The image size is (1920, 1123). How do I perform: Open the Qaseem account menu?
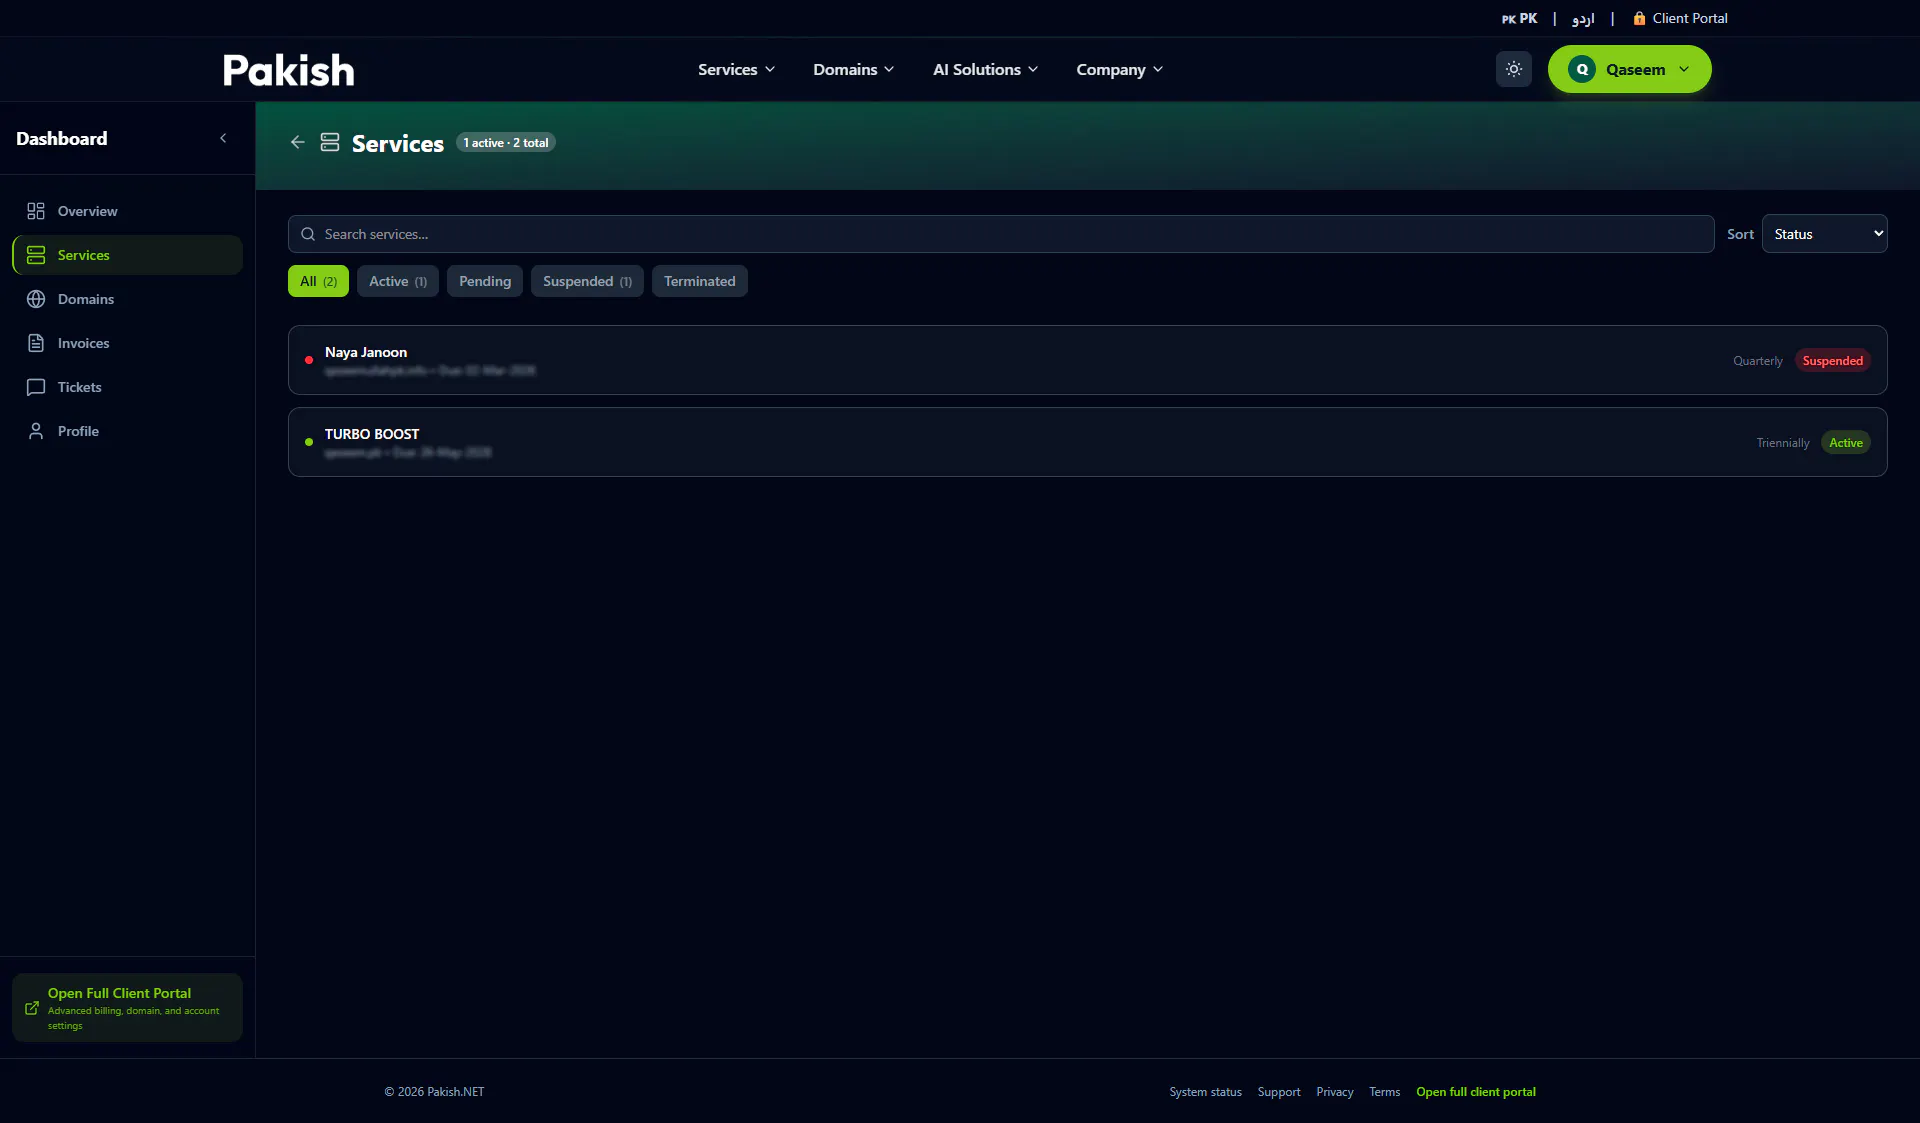(x=1629, y=69)
